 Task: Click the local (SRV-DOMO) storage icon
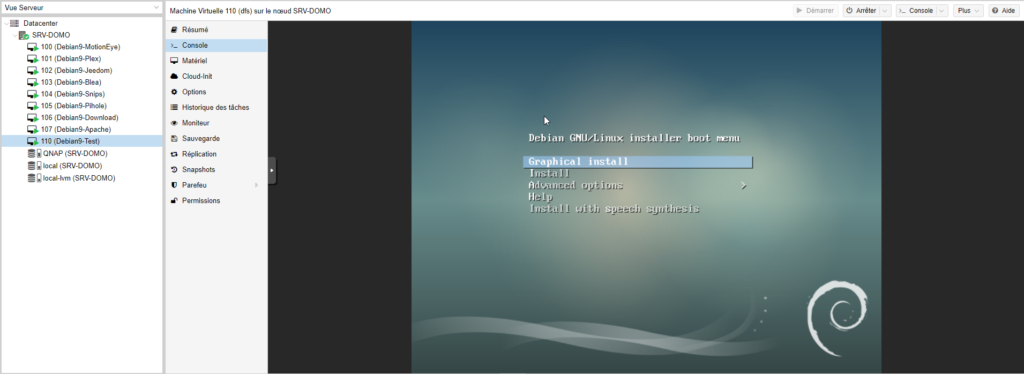click(34, 166)
